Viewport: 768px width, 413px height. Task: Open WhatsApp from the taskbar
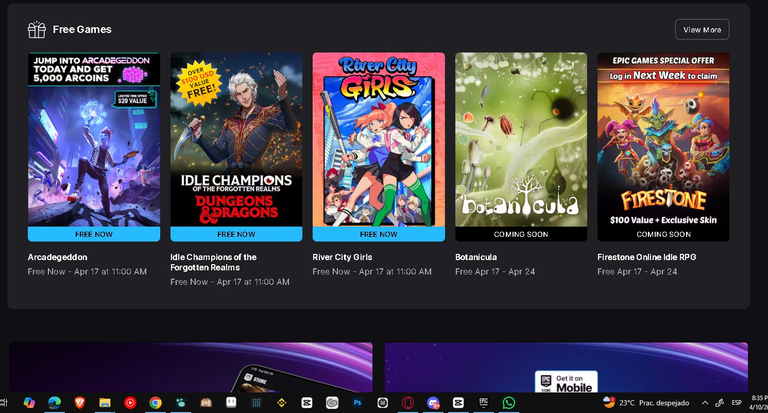pyautogui.click(x=509, y=403)
